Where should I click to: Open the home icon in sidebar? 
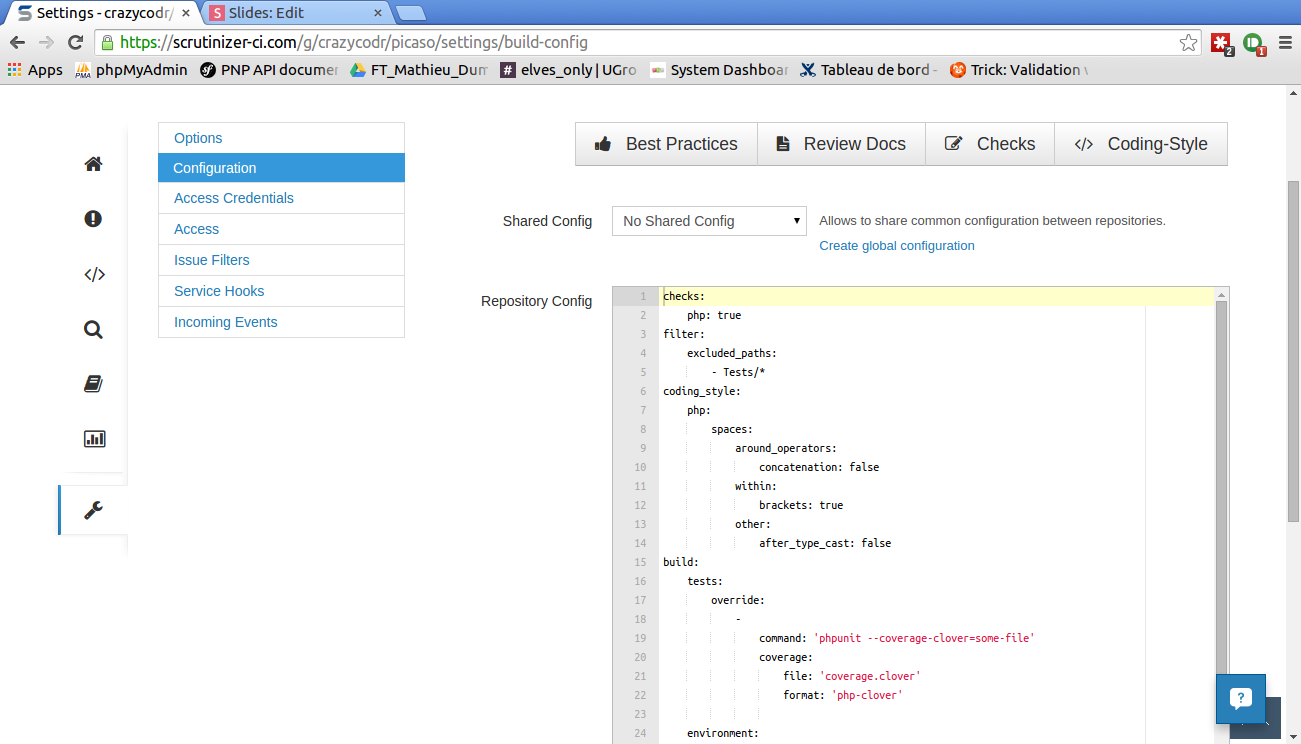click(x=93, y=164)
